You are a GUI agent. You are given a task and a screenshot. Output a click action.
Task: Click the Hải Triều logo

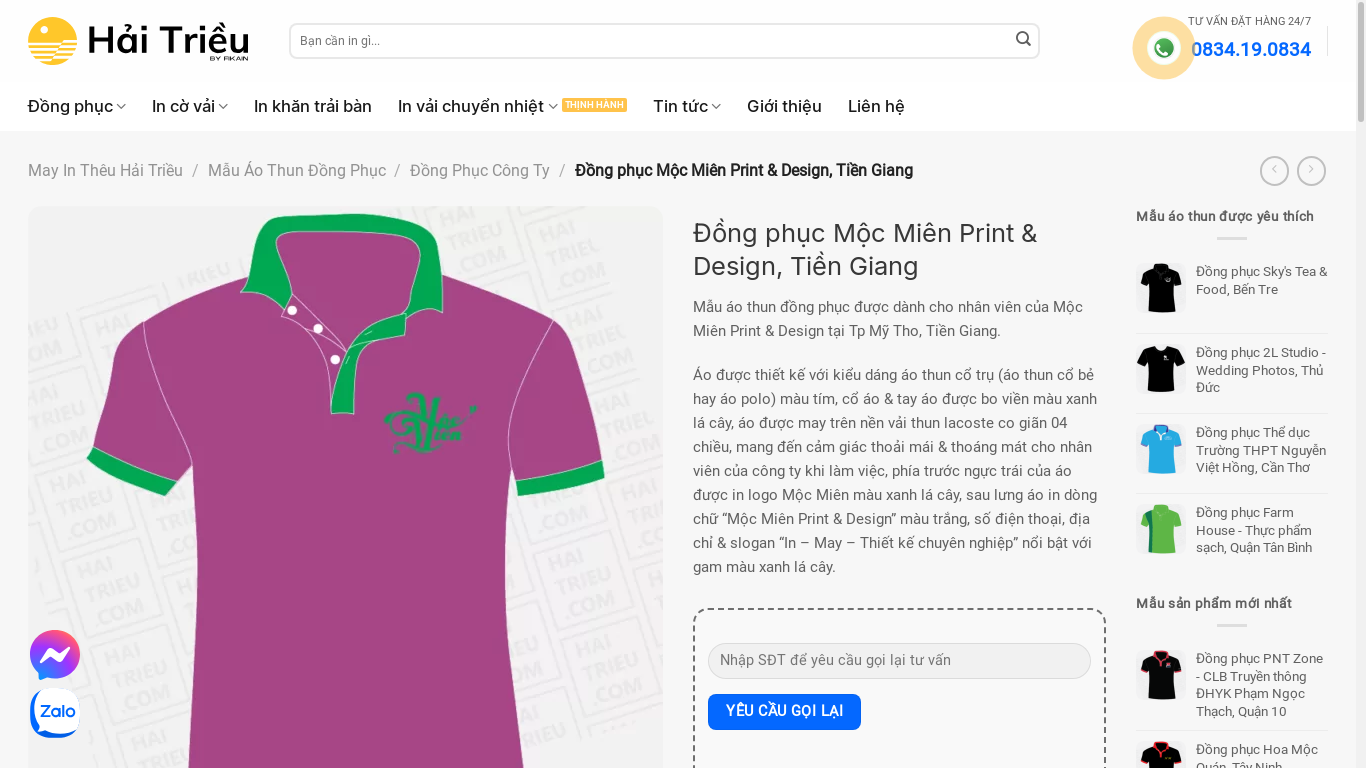click(x=138, y=41)
